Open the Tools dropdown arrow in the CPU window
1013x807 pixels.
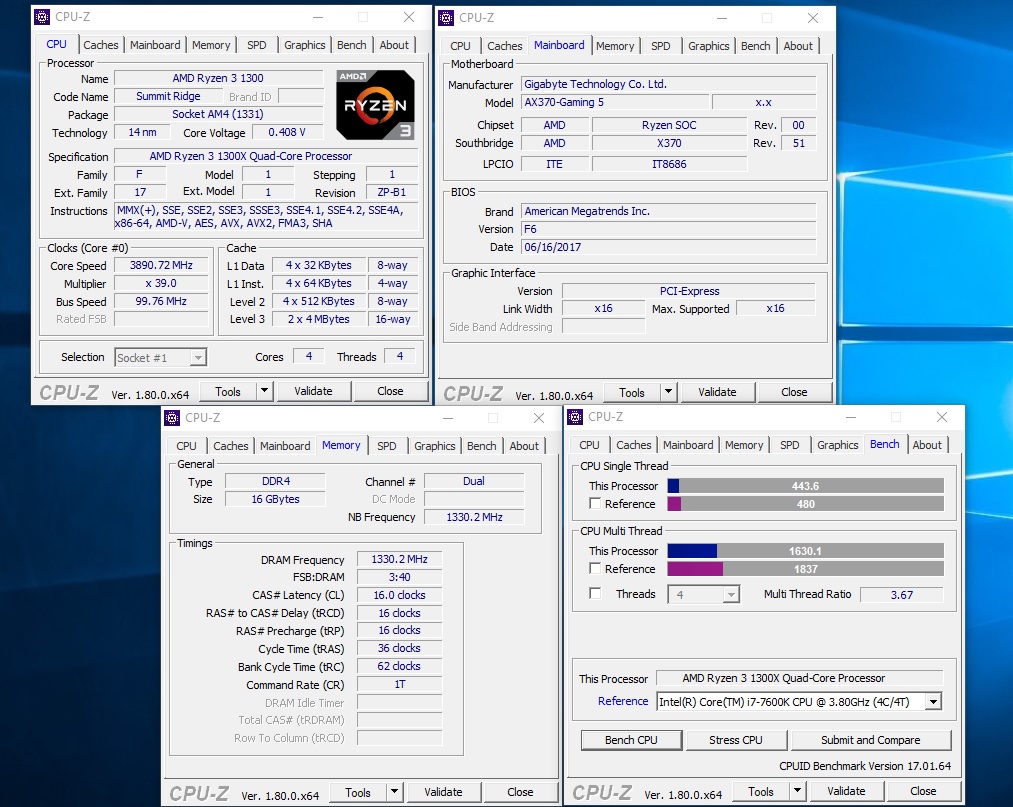264,391
